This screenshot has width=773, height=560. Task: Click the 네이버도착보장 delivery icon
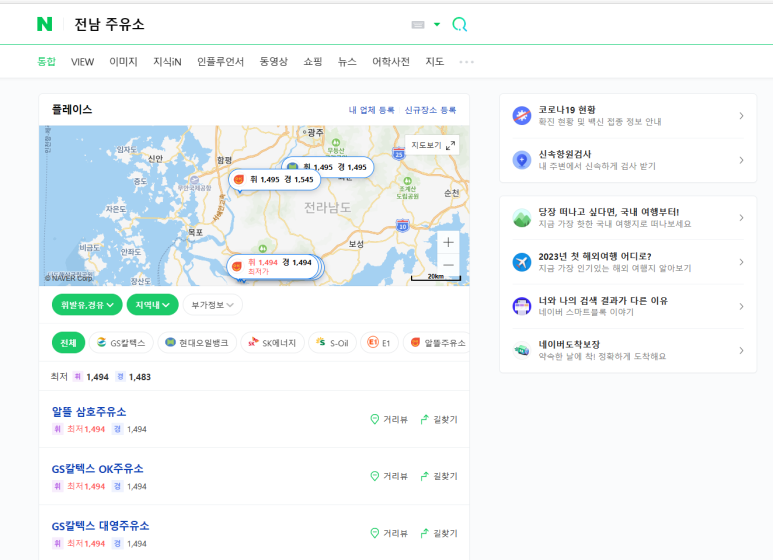click(522, 350)
